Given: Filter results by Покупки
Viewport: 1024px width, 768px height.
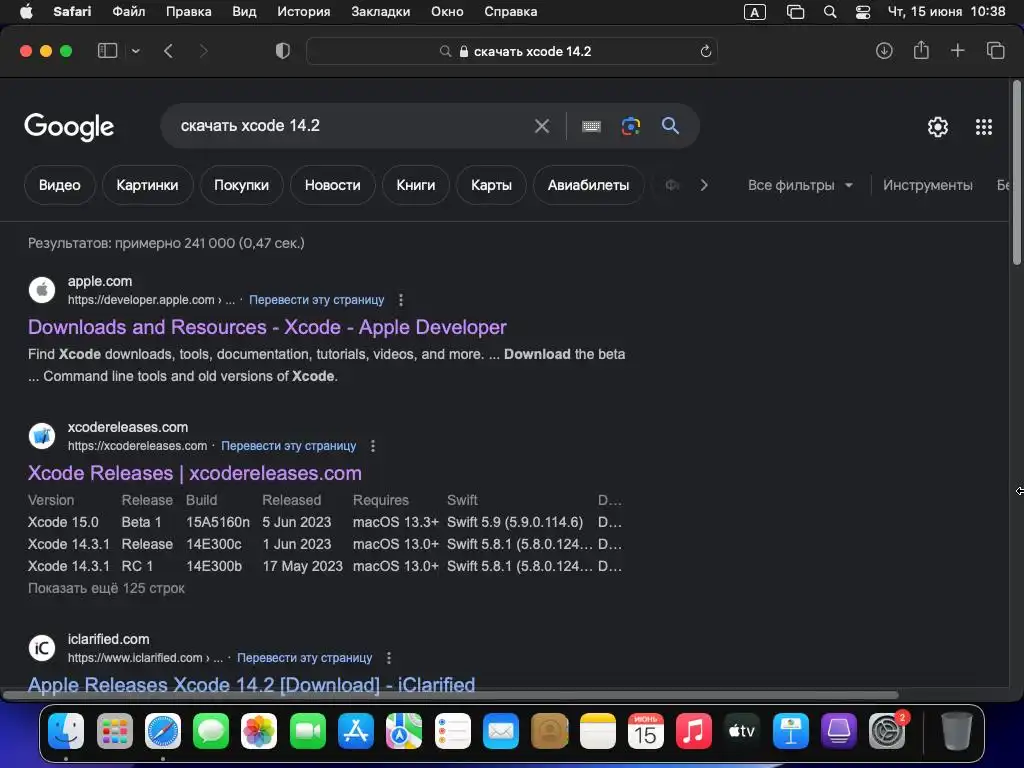Looking at the screenshot, I should (242, 185).
